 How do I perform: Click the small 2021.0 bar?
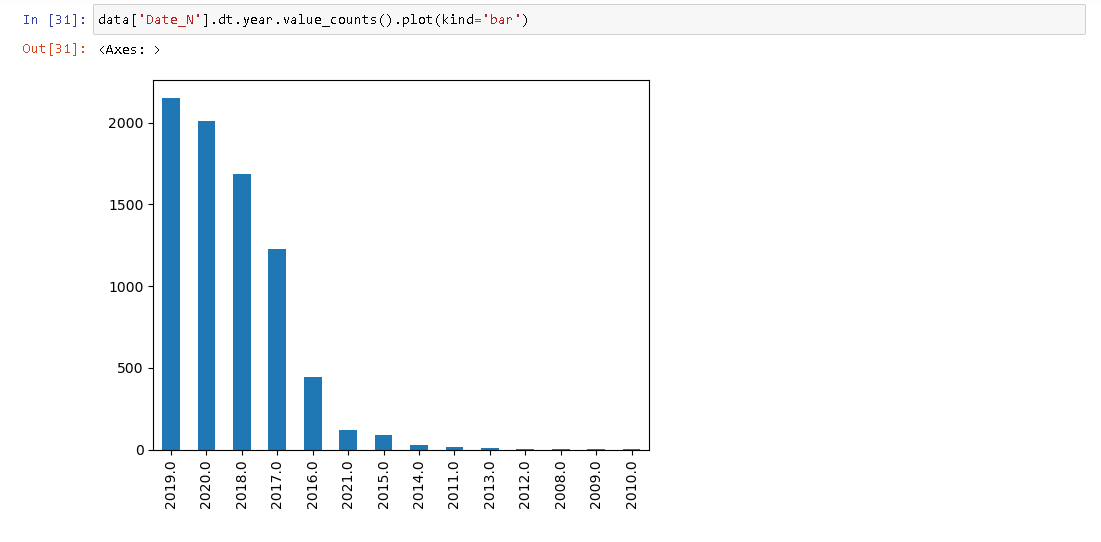pos(348,440)
